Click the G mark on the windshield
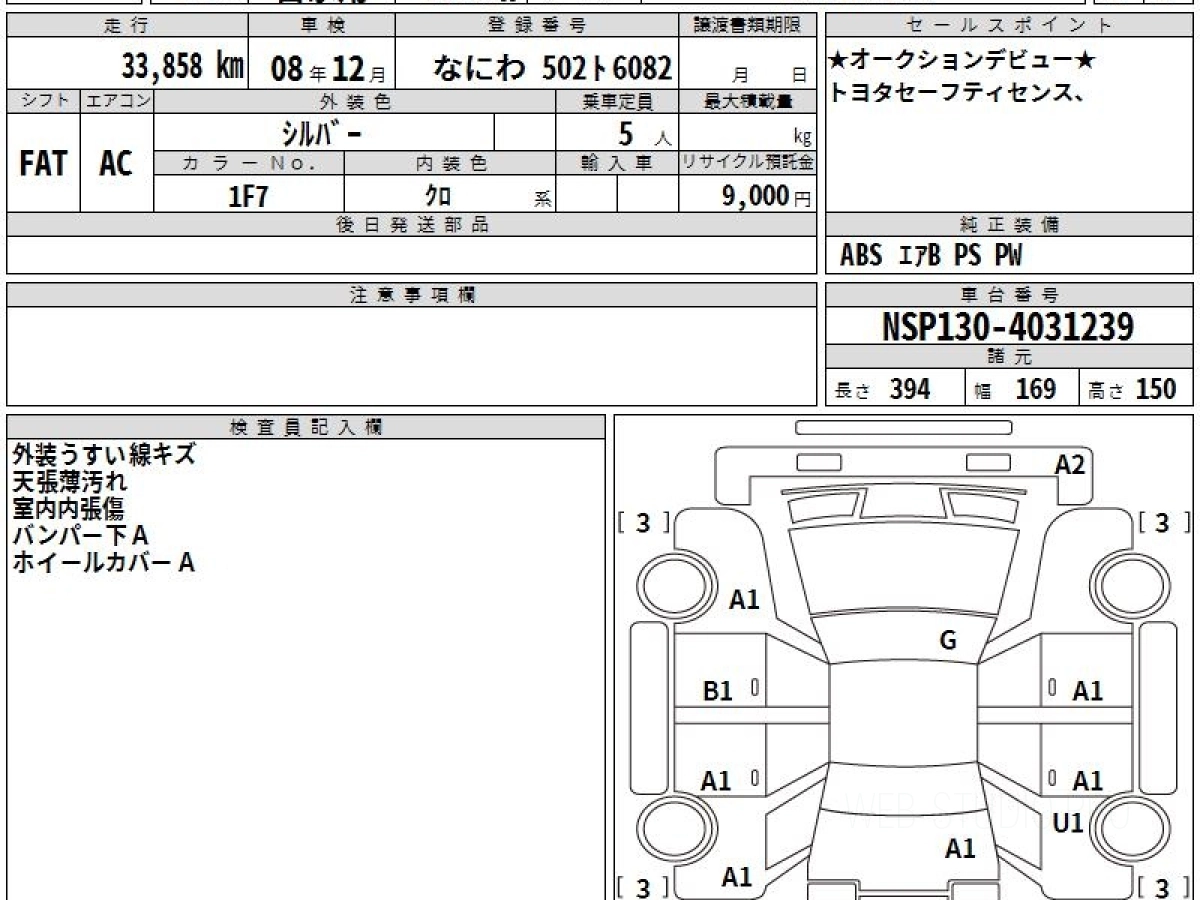The height and width of the screenshot is (900, 1200). pos(948,641)
